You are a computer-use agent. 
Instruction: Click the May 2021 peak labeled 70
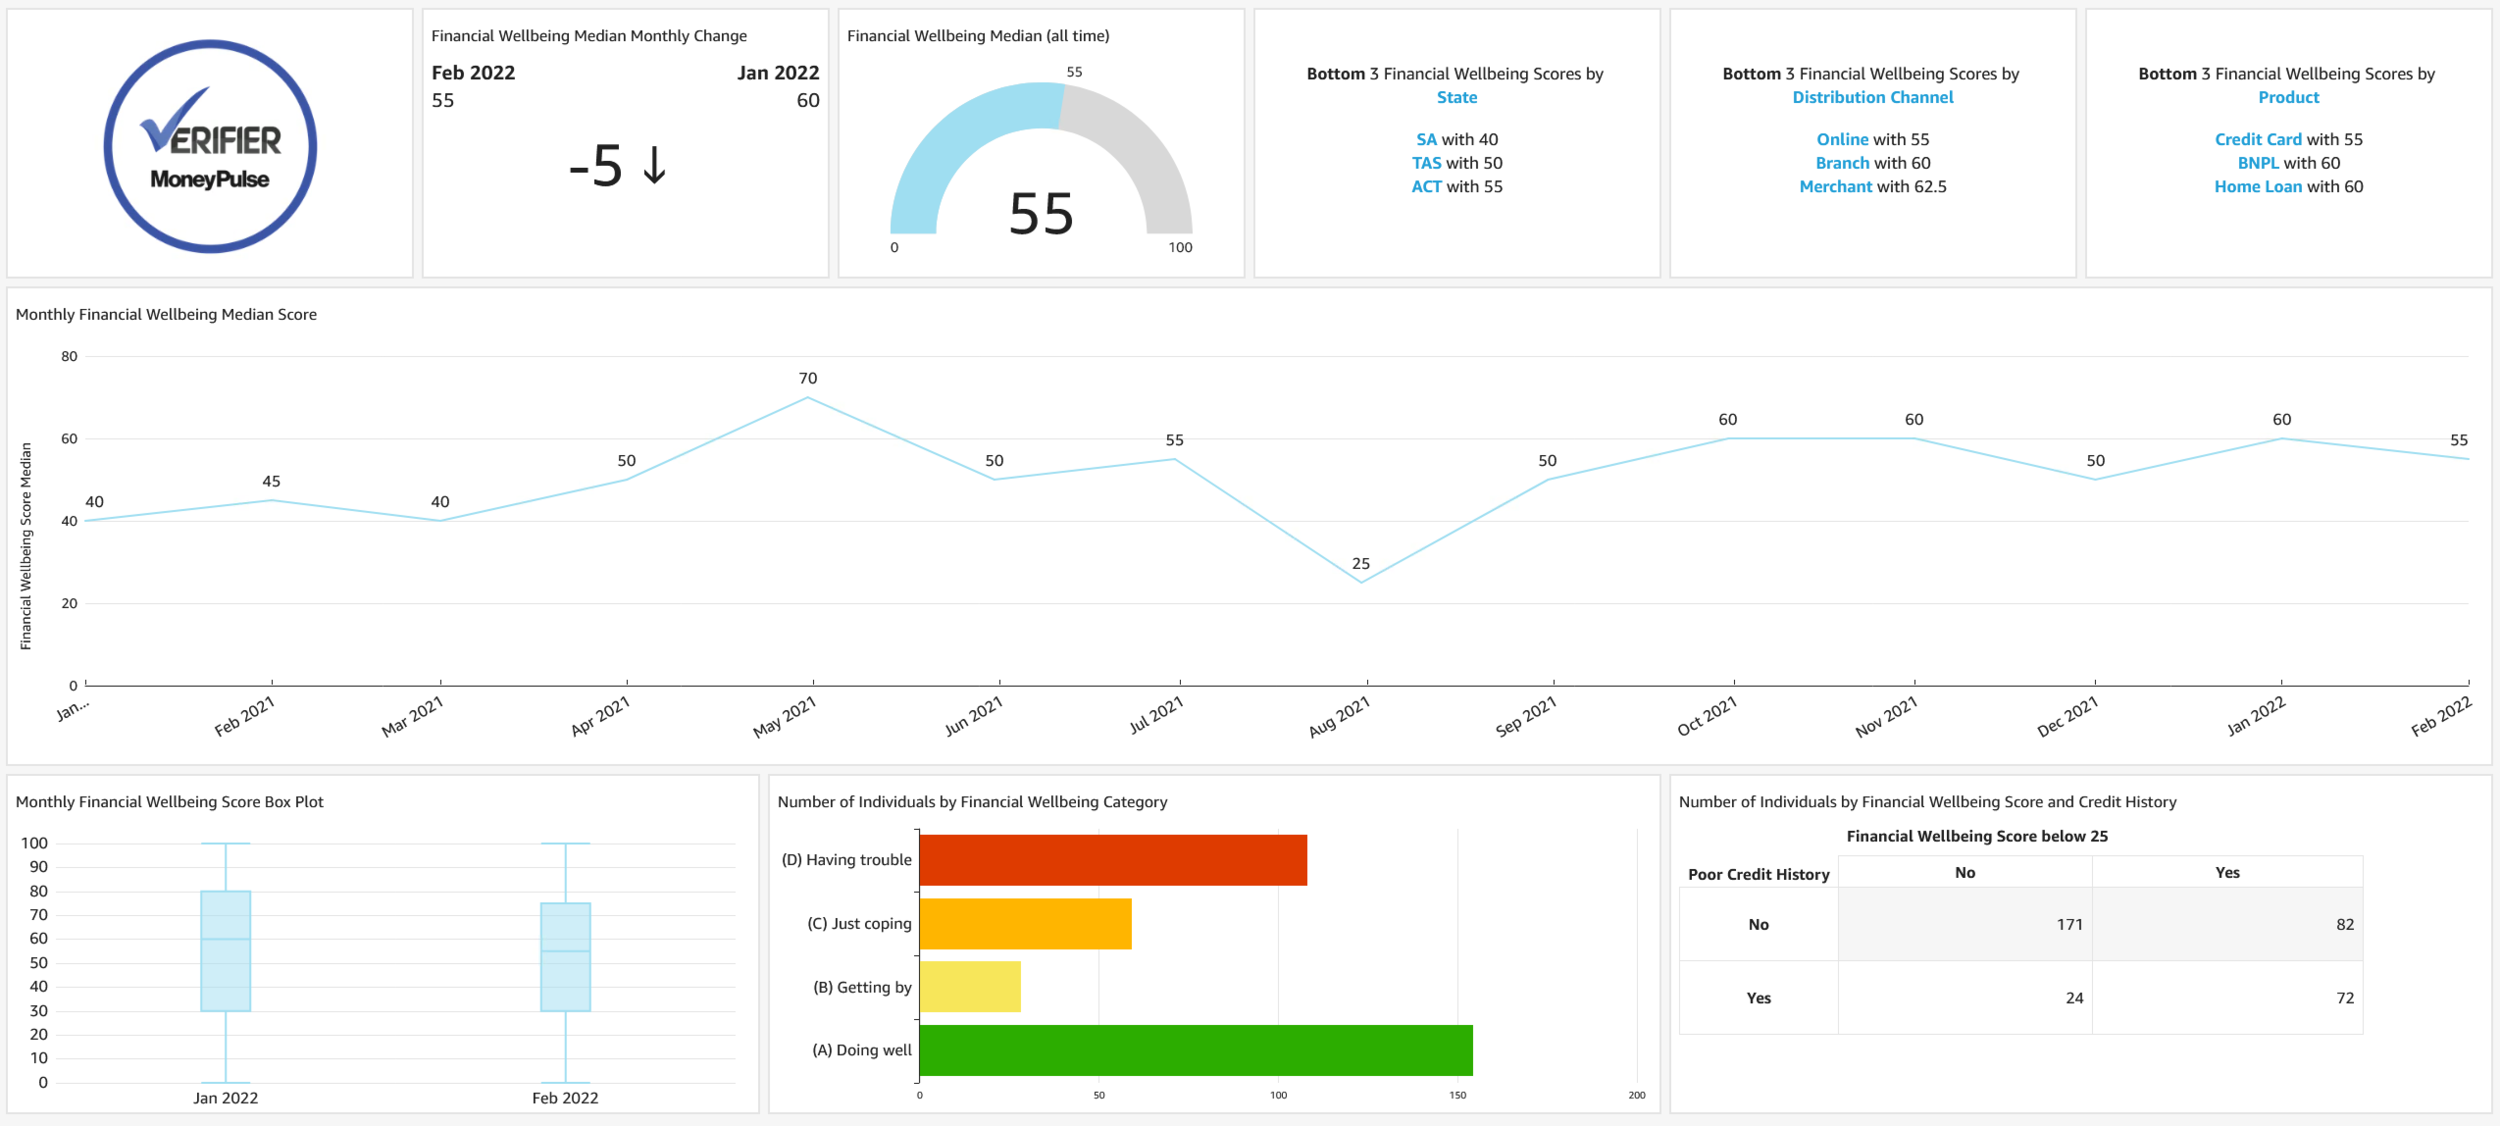click(808, 398)
